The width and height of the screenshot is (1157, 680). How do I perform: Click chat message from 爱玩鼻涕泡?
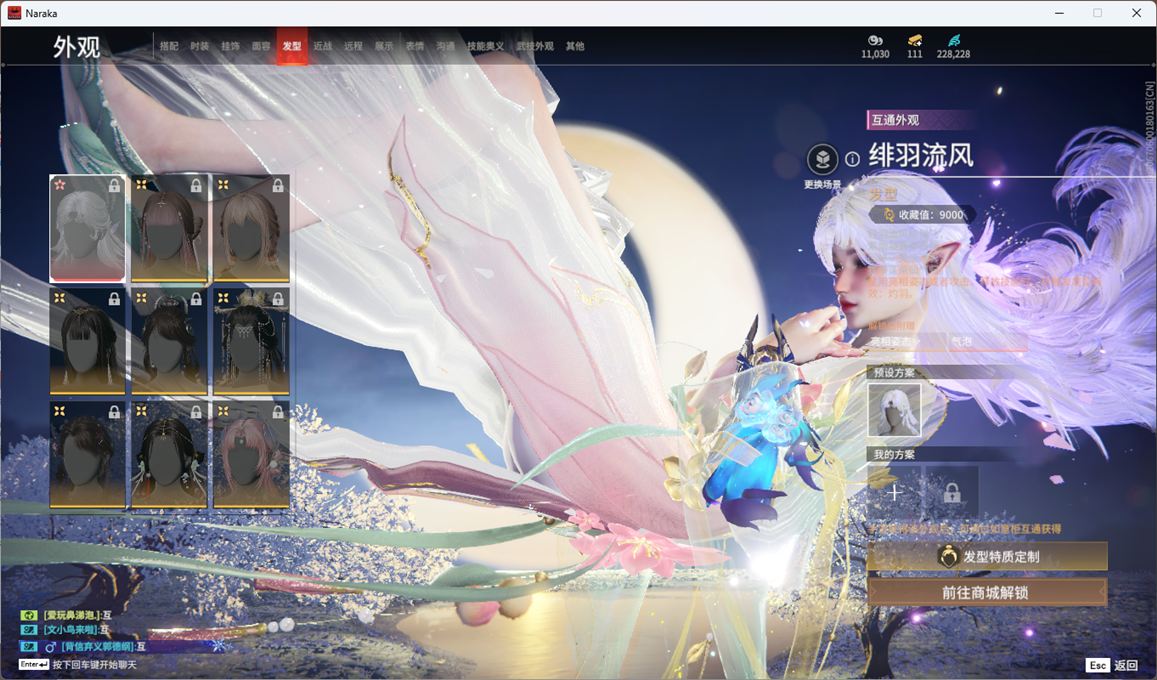click(68, 615)
